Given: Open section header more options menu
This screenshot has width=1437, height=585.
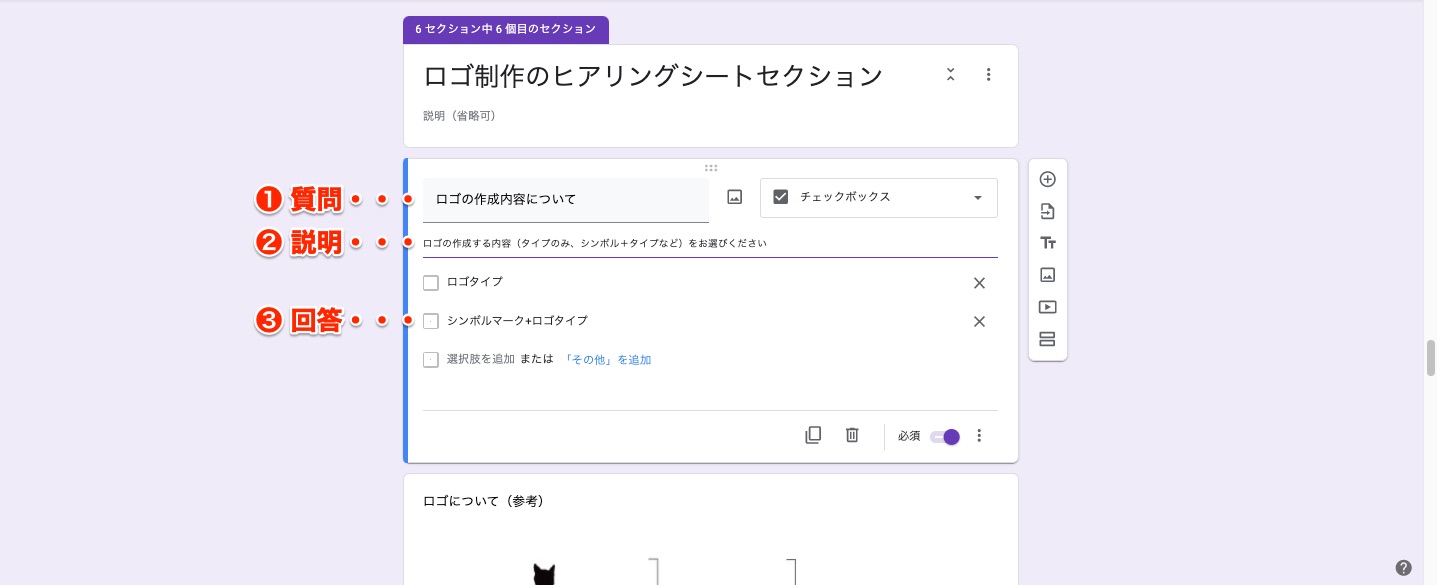Looking at the screenshot, I should (x=988, y=75).
